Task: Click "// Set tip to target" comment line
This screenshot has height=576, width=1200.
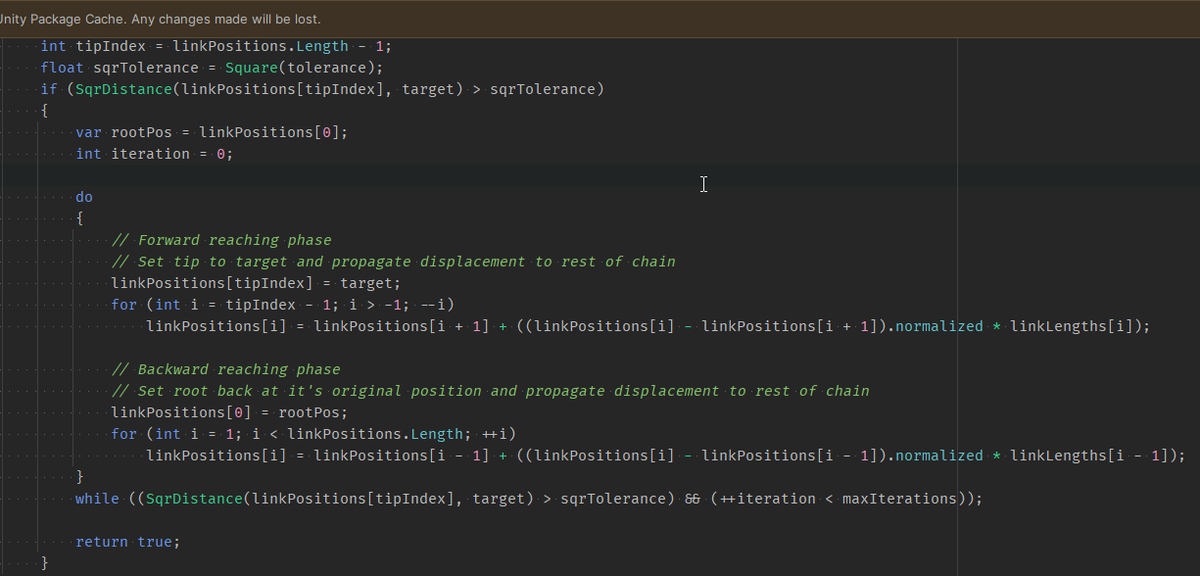Action: coord(393,262)
